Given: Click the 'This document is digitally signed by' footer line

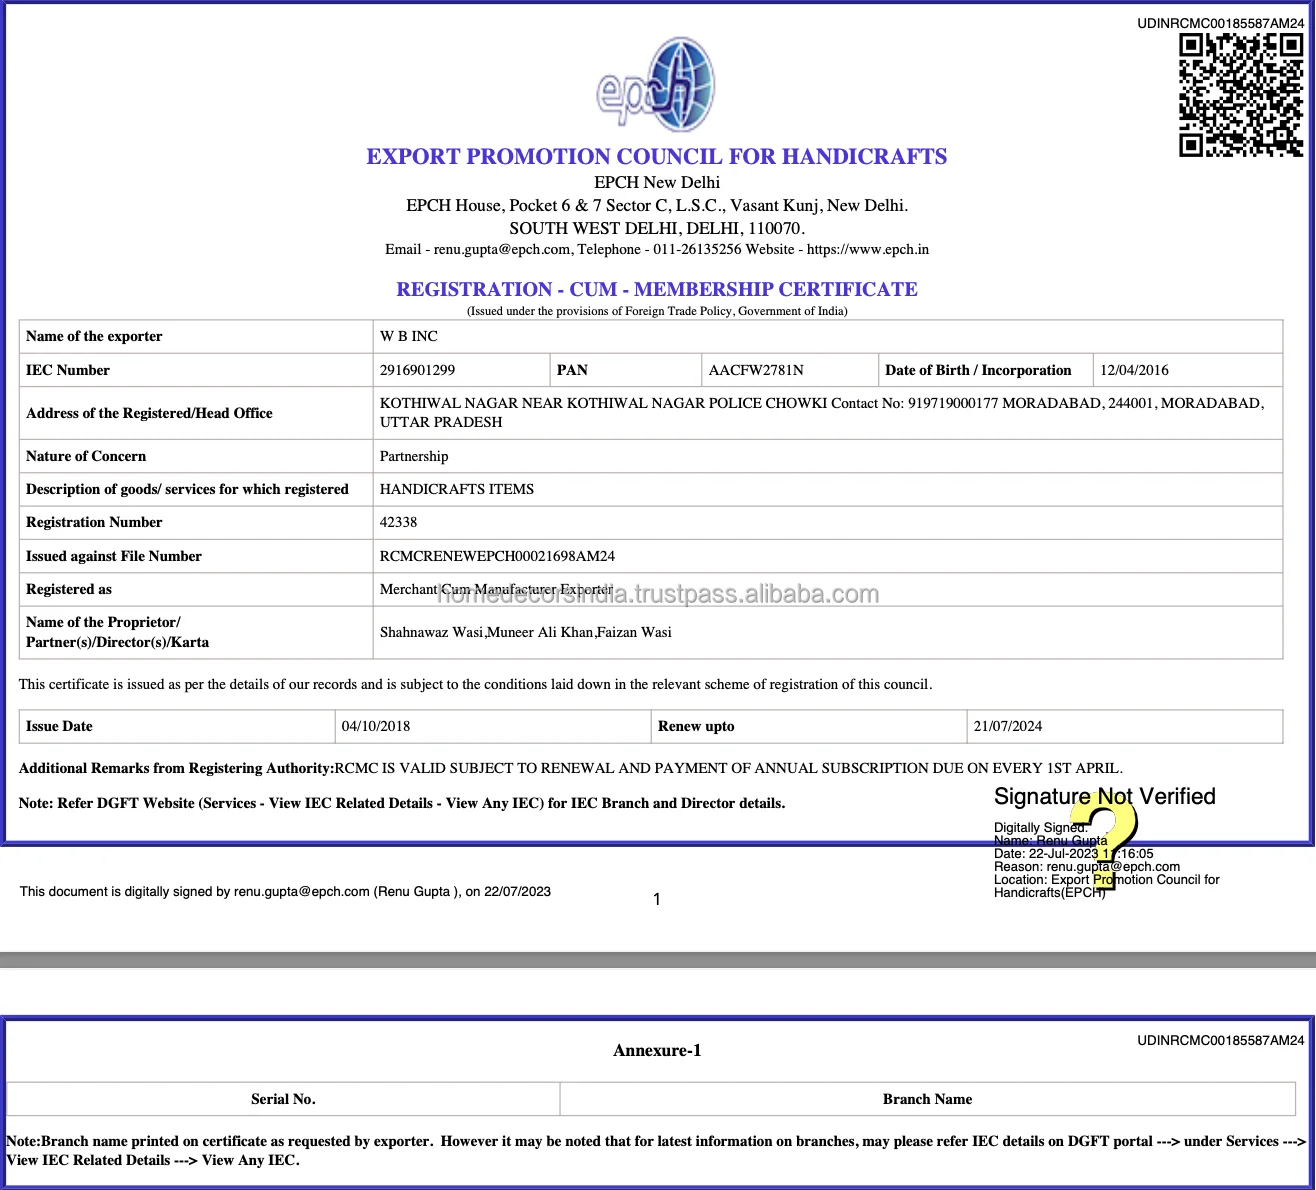Looking at the screenshot, I should coord(285,891).
